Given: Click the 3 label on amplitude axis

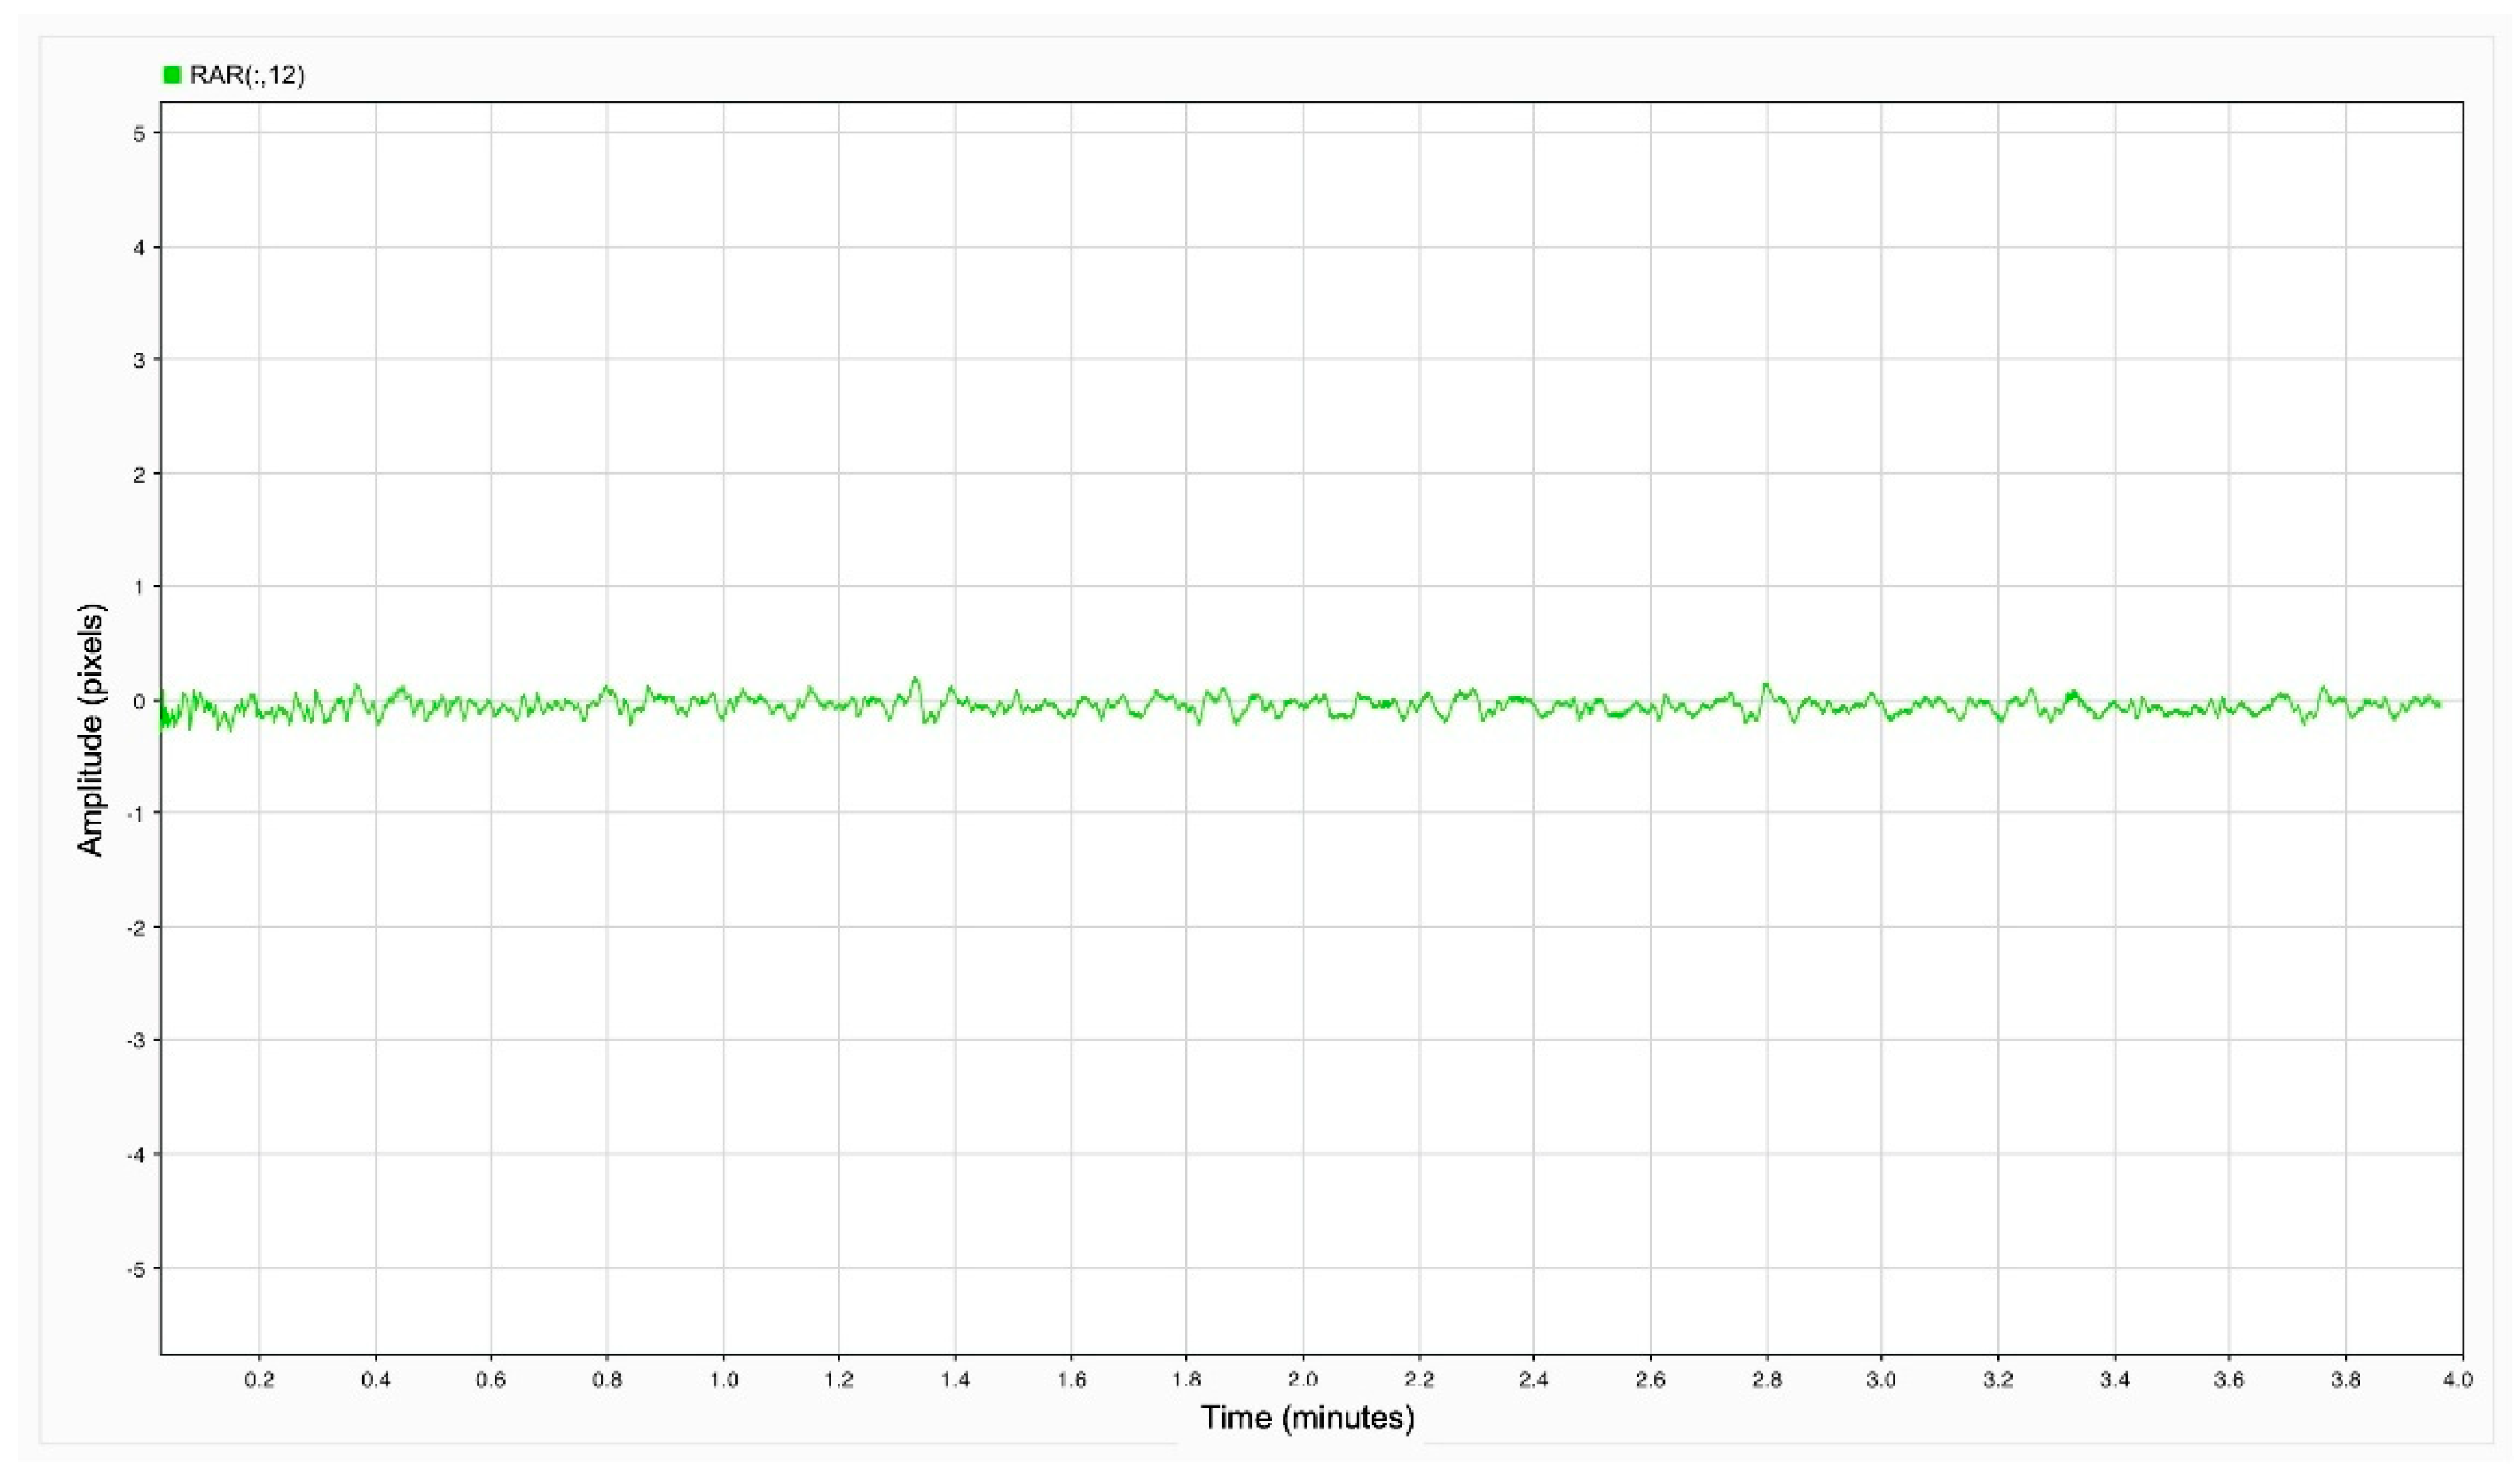Looking at the screenshot, I should point(140,360).
